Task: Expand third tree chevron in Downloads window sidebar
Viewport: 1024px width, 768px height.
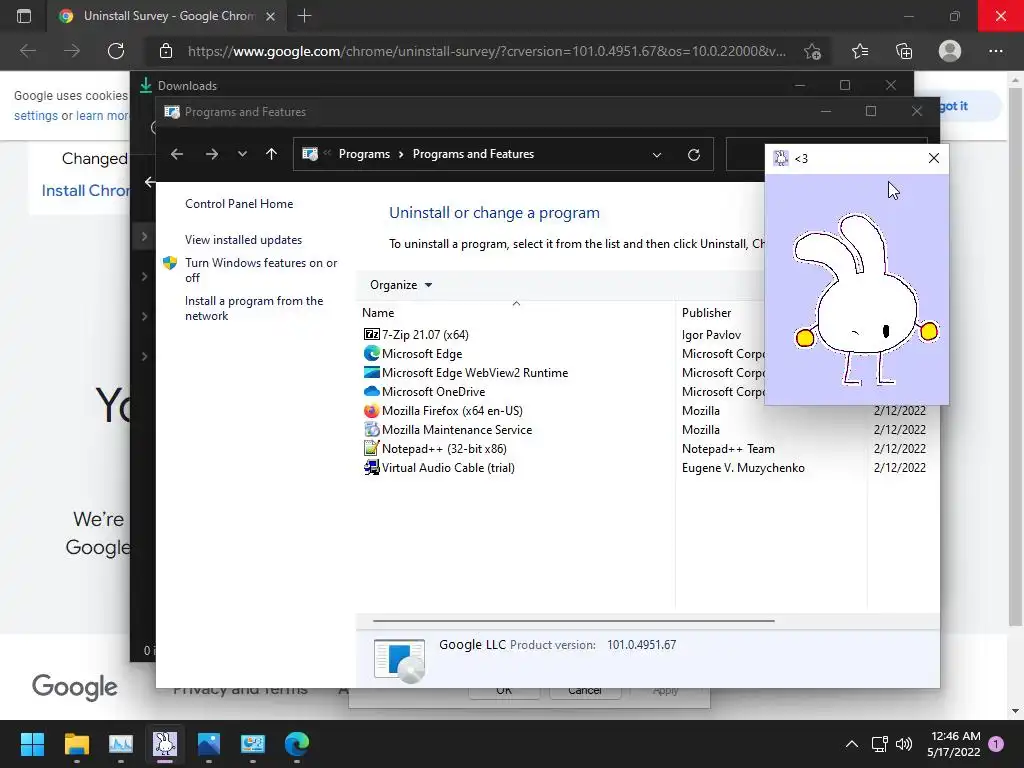Action: [144, 316]
